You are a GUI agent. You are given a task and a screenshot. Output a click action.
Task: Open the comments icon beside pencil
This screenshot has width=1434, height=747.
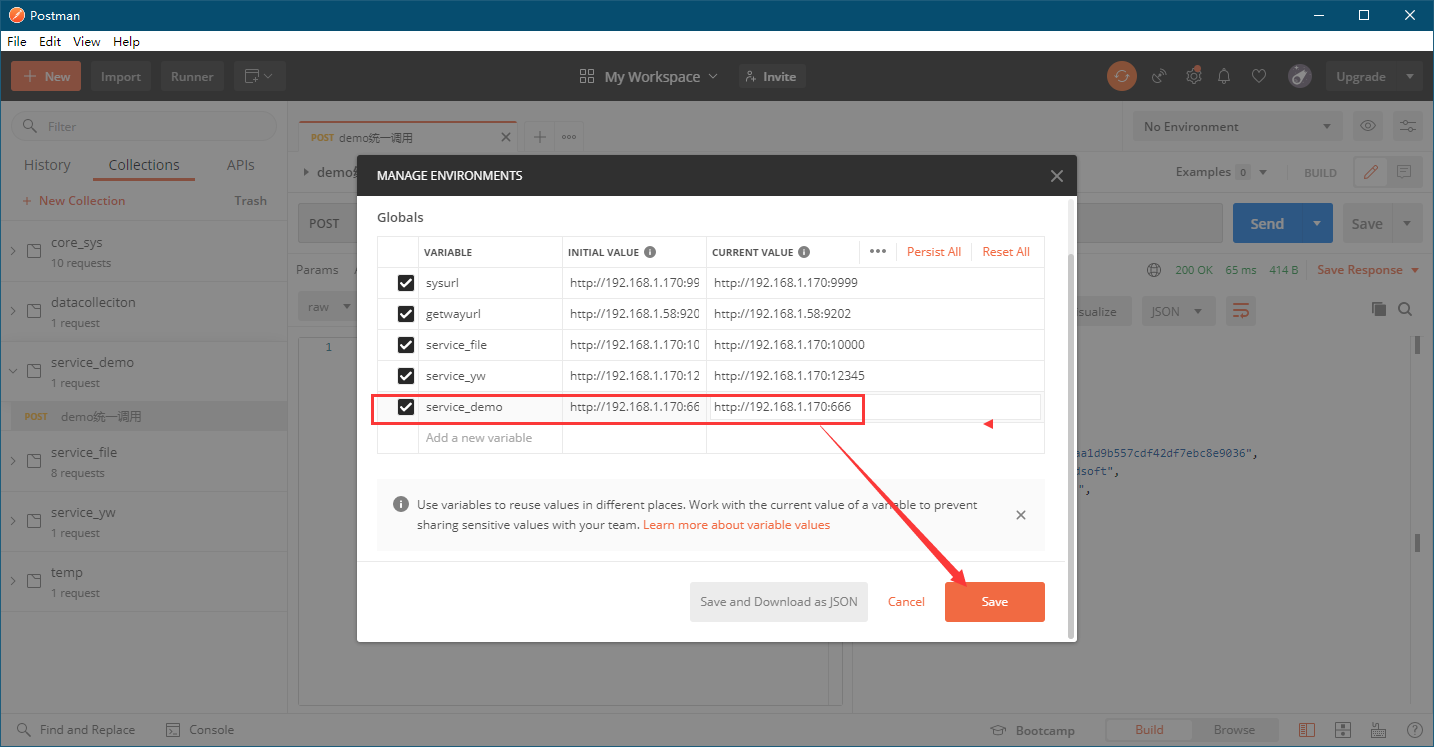click(x=1404, y=172)
